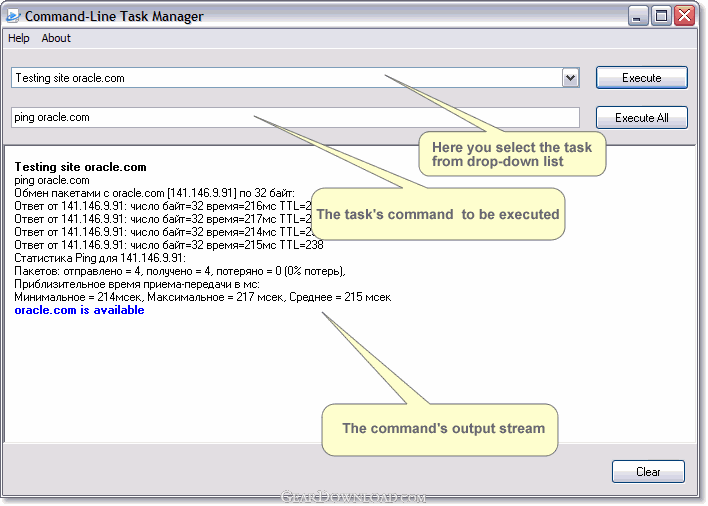Open the Help menu
This screenshot has width=708, height=506.
coord(19,38)
